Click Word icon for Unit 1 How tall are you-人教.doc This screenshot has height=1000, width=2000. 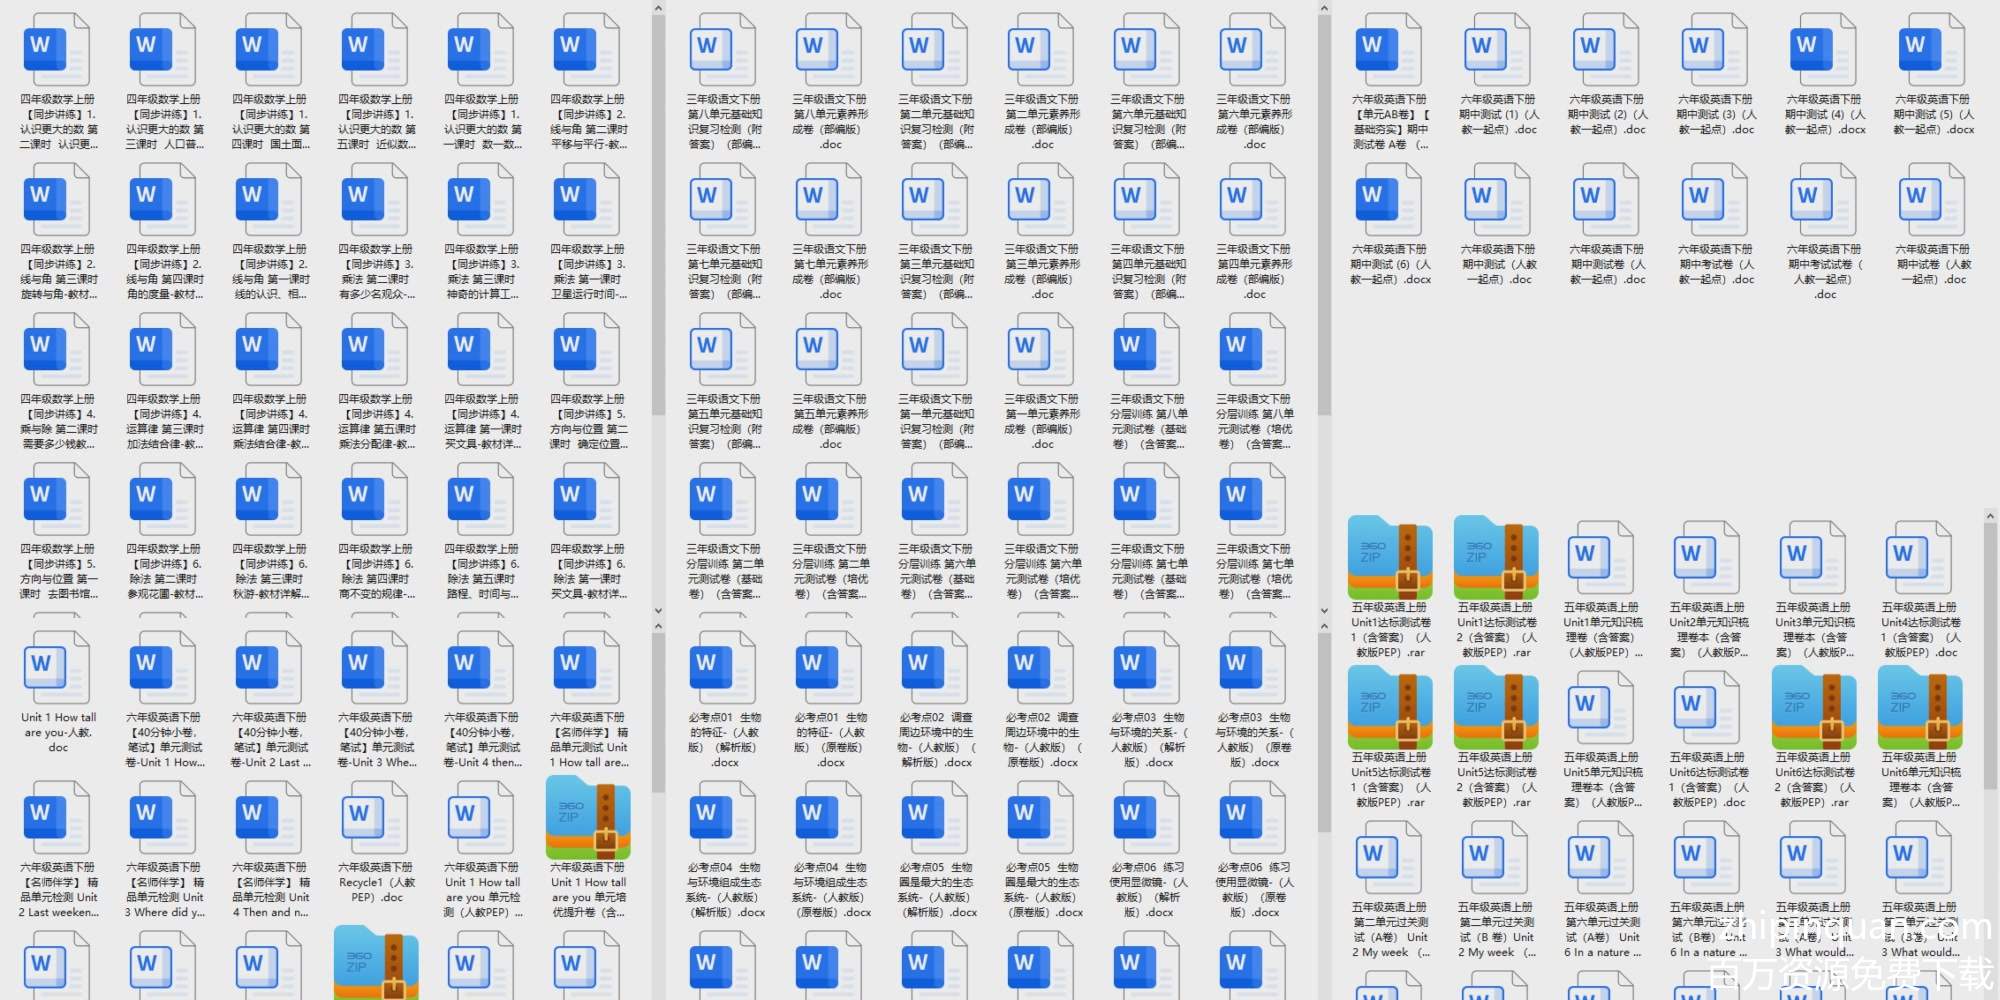coord(58,668)
